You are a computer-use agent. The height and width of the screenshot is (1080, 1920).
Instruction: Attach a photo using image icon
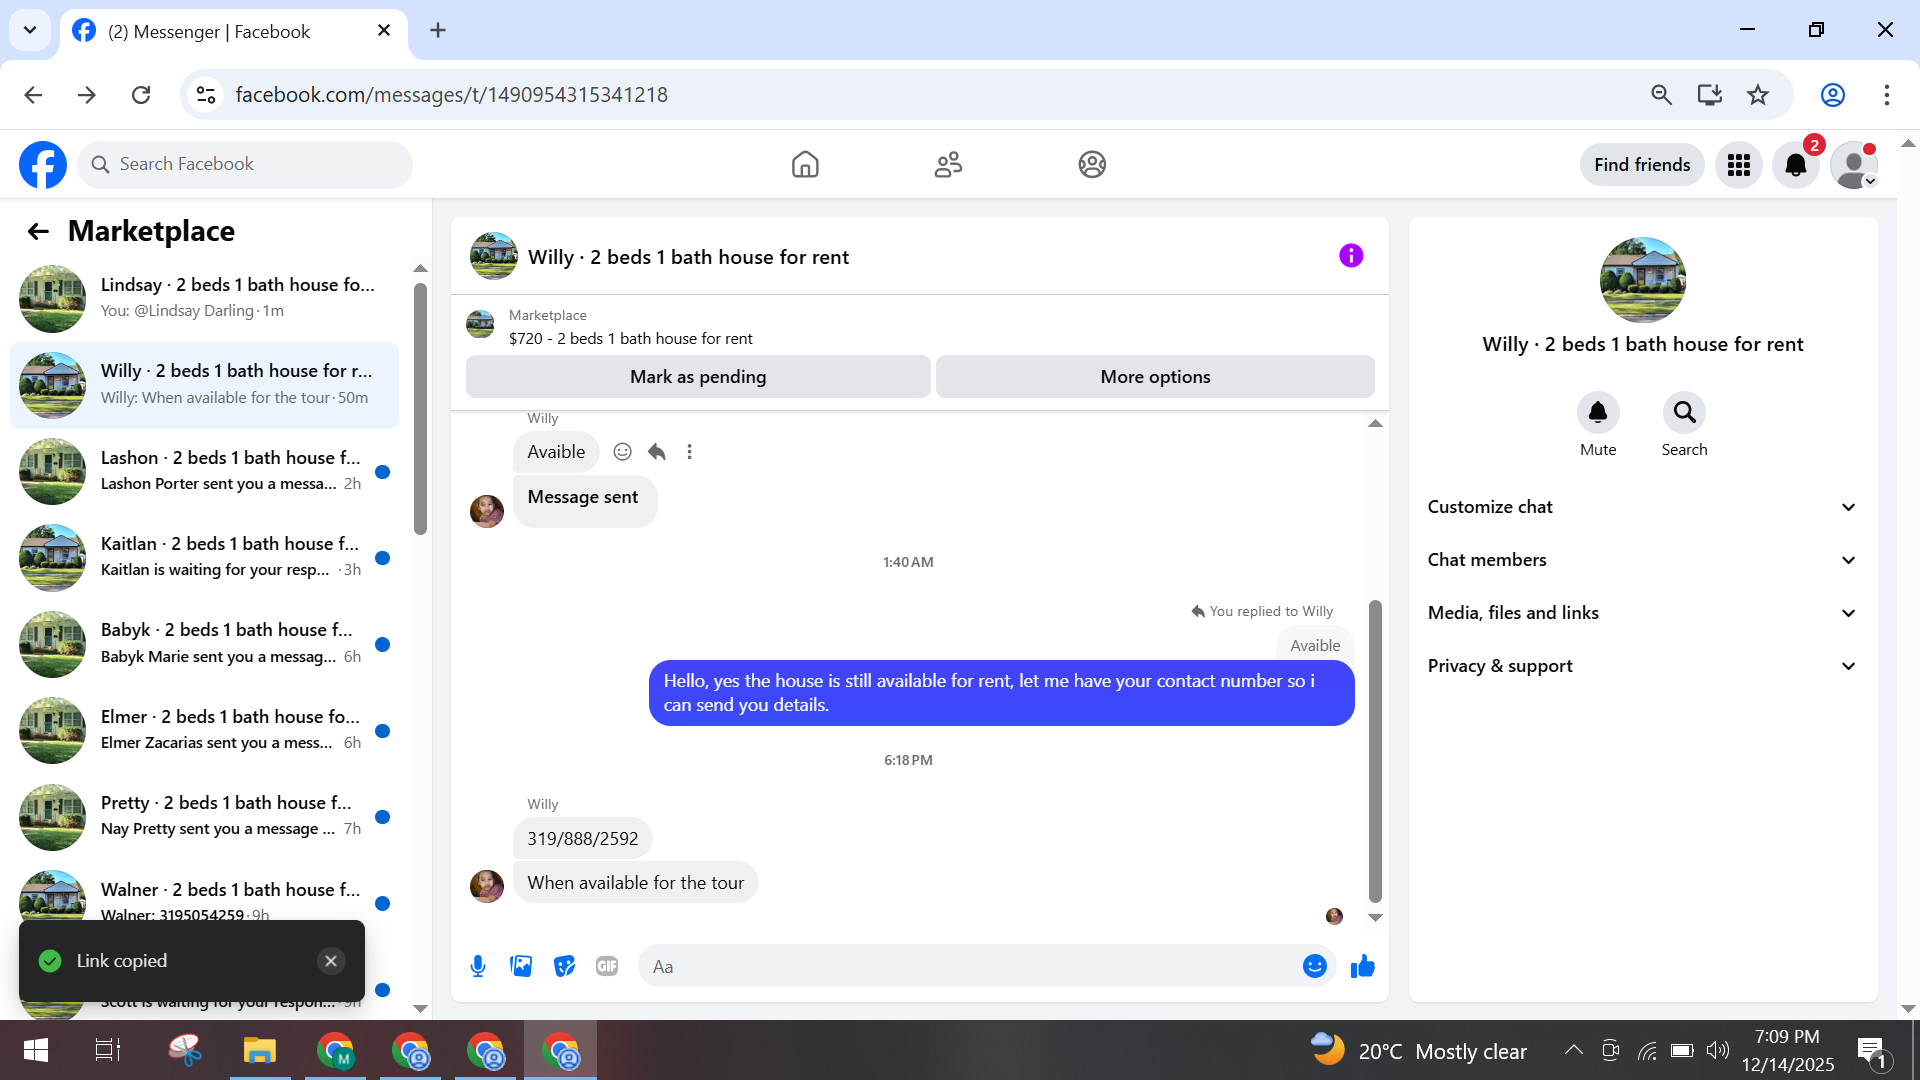click(x=521, y=966)
